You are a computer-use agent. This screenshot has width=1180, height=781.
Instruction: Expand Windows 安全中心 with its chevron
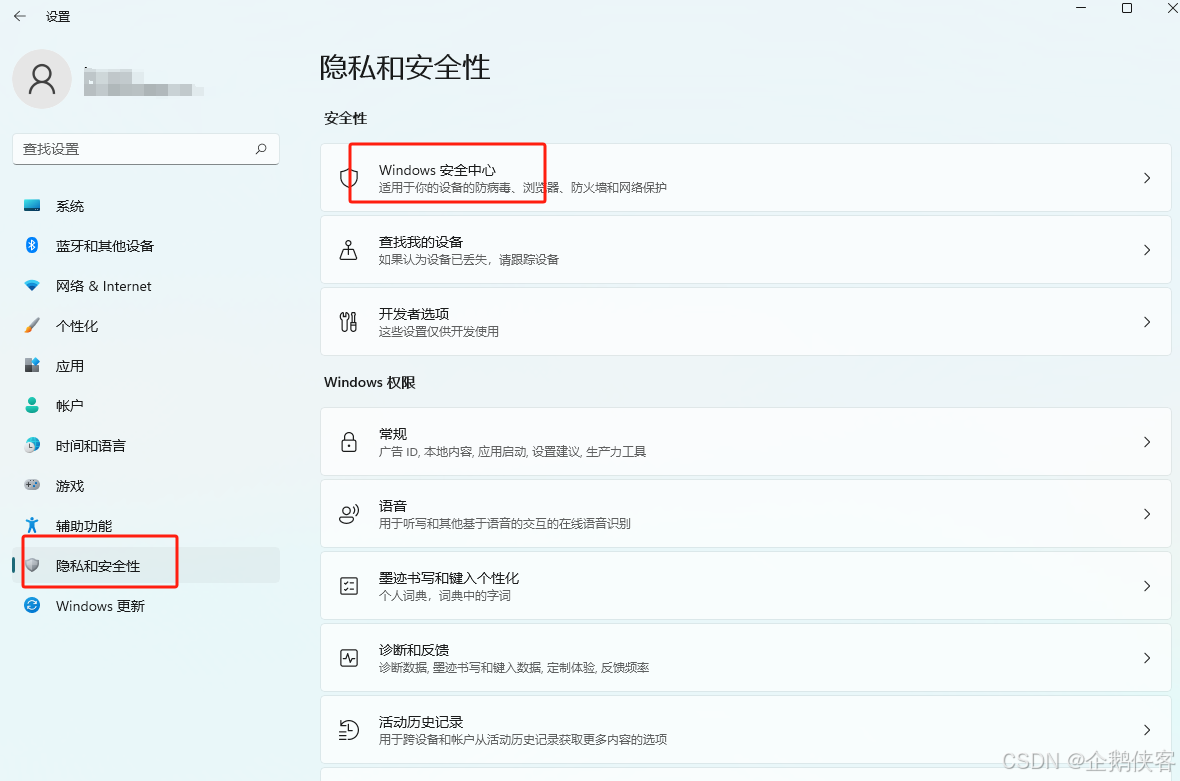coord(1147,178)
